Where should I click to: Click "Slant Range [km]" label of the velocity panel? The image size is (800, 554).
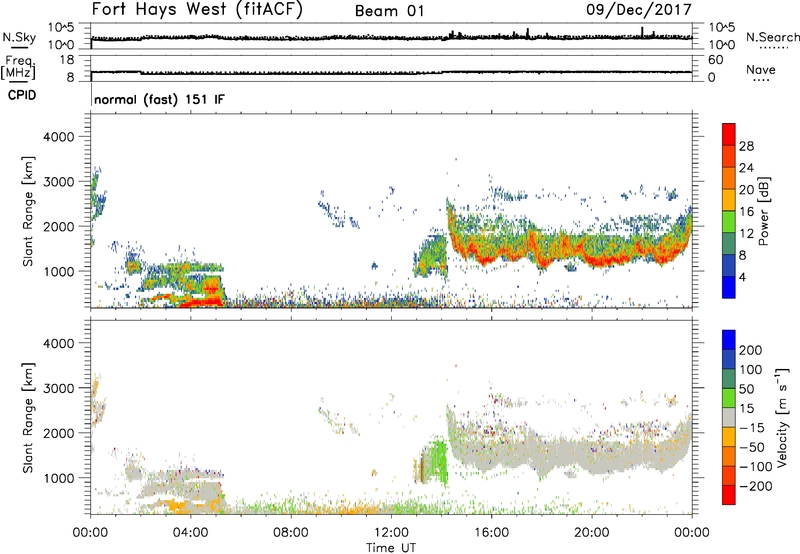point(28,418)
